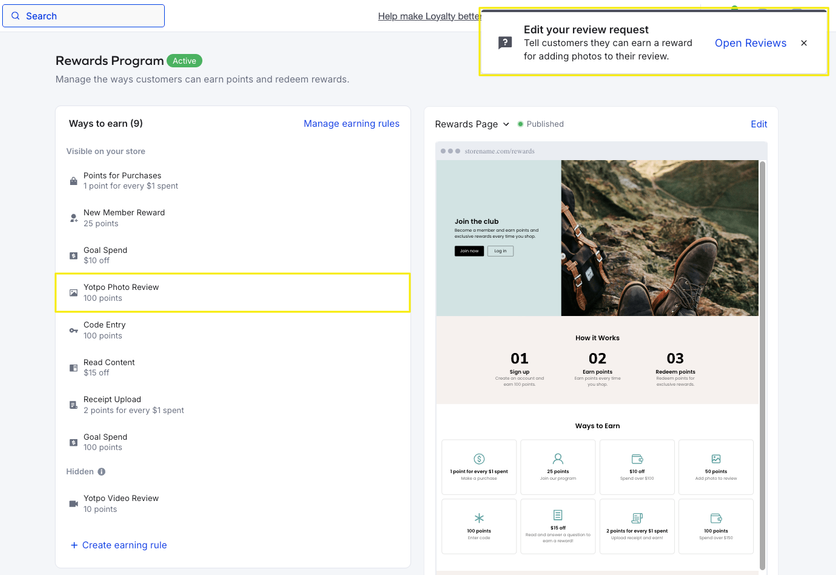Click the dollar icon card in preview
Screen dimensions: 836x575
click(x=479, y=459)
